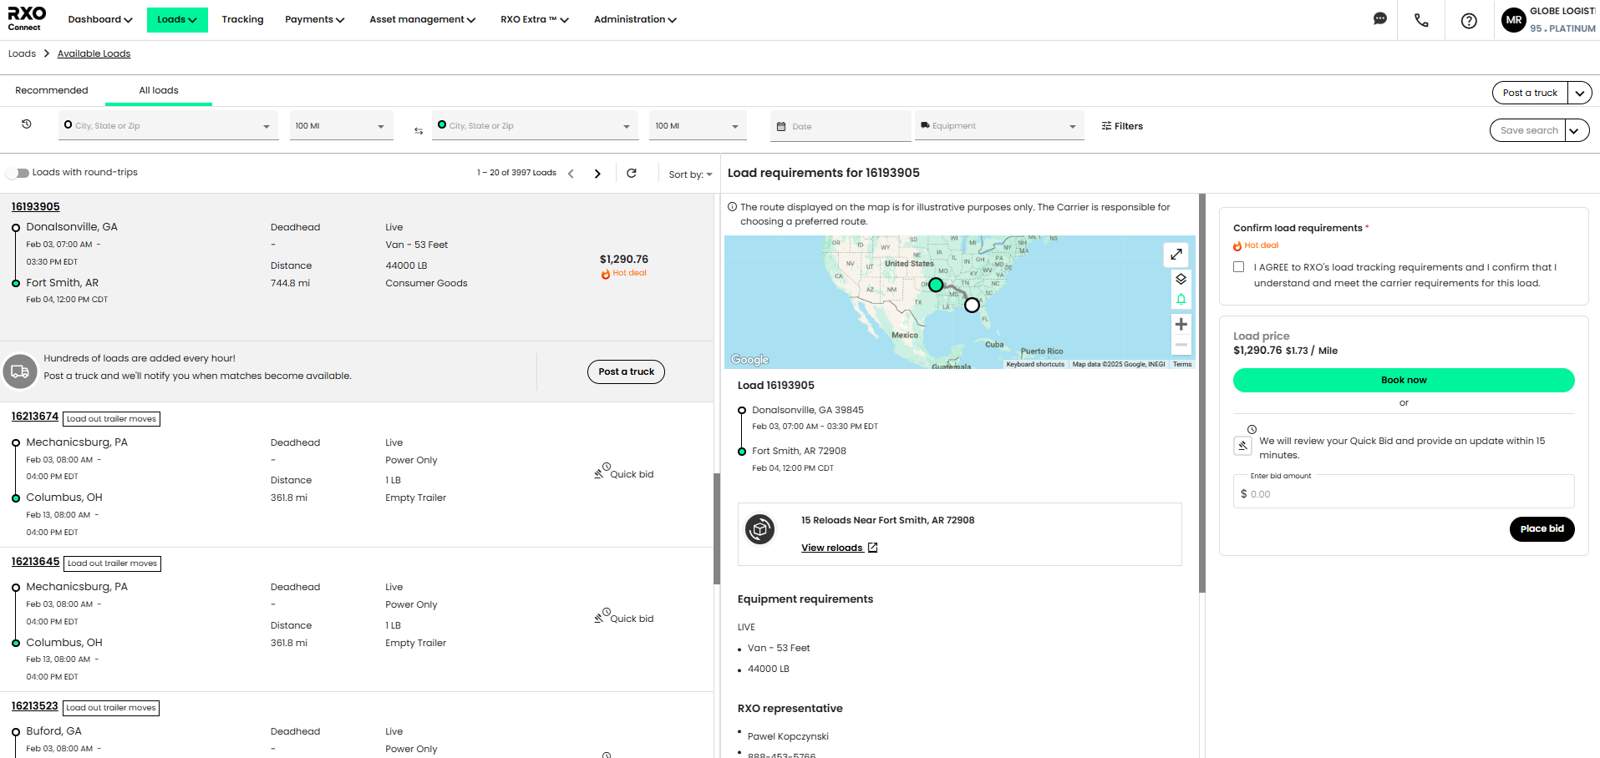Expand the Sort by dropdown
This screenshot has height=758, width=1600.
click(690, 174)
